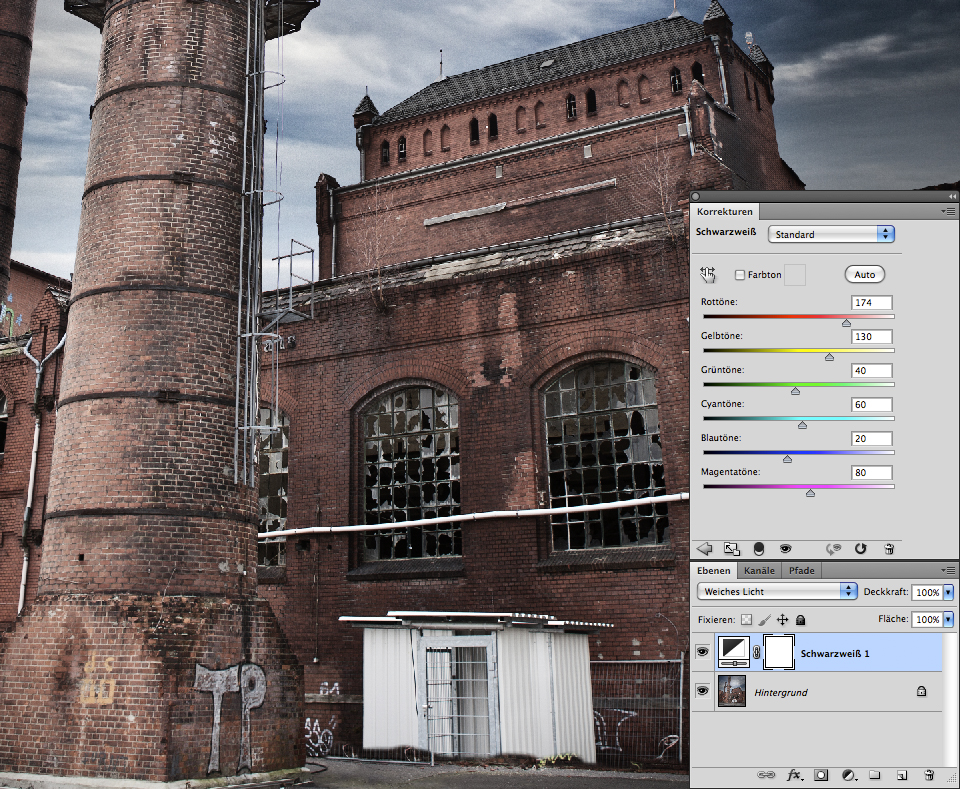Create new adjustment layer from Ebenen footer
This screenshot has width=960, height=789.
(848, 775)
